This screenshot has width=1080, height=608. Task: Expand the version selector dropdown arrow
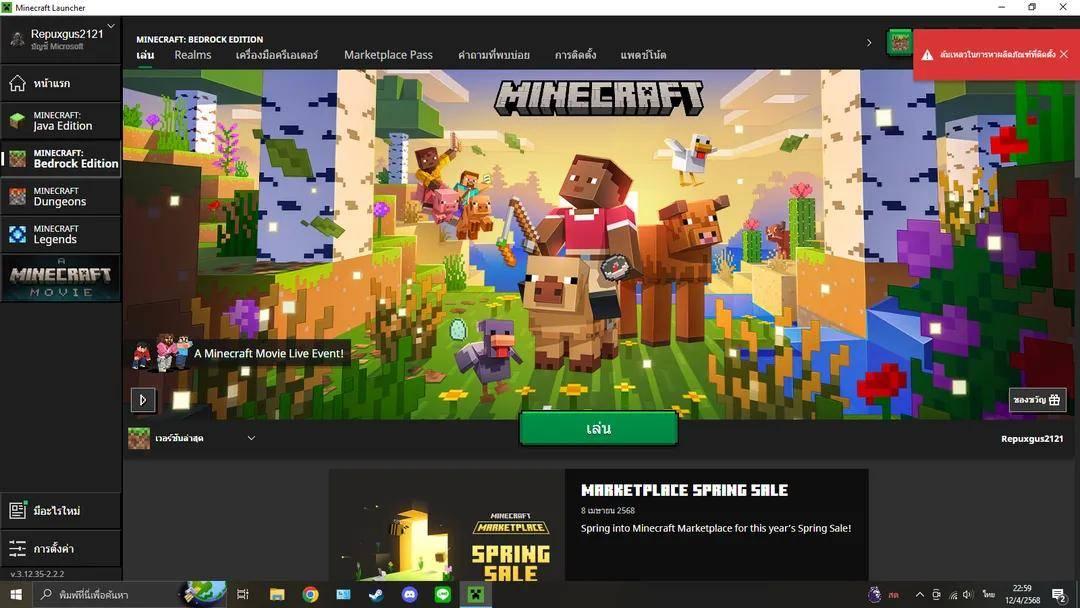click(x=251, y=438)
